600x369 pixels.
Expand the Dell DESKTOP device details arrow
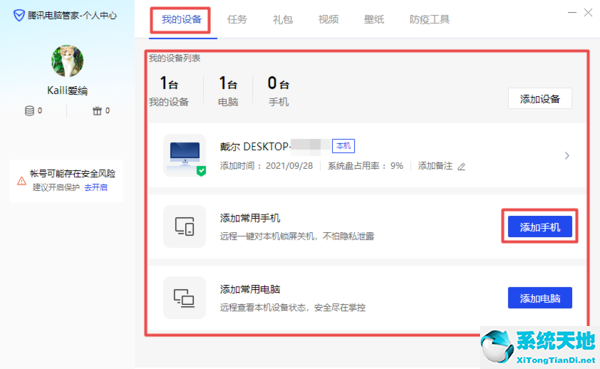pyautogui.click(x=567, y=156)
